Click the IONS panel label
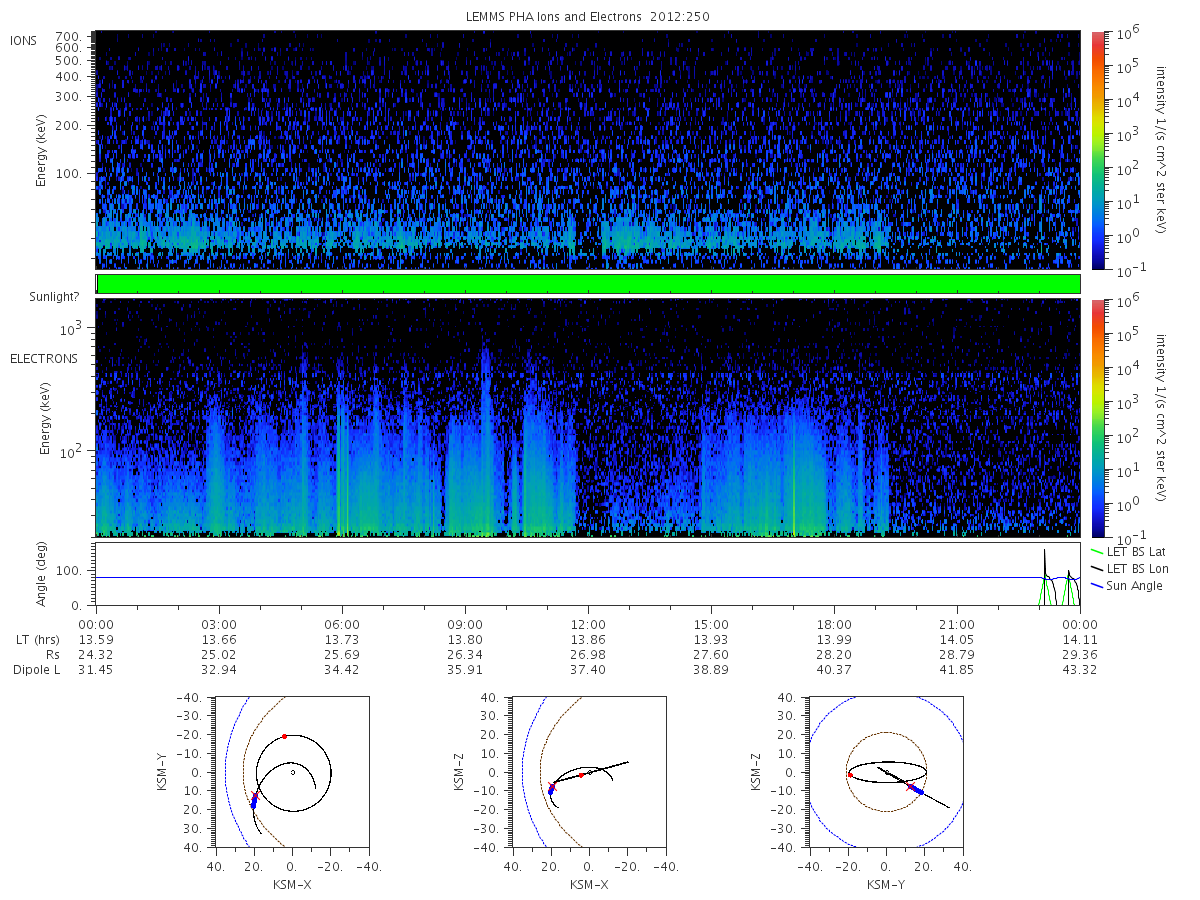The image size is (1200, 900). (24, 40)
